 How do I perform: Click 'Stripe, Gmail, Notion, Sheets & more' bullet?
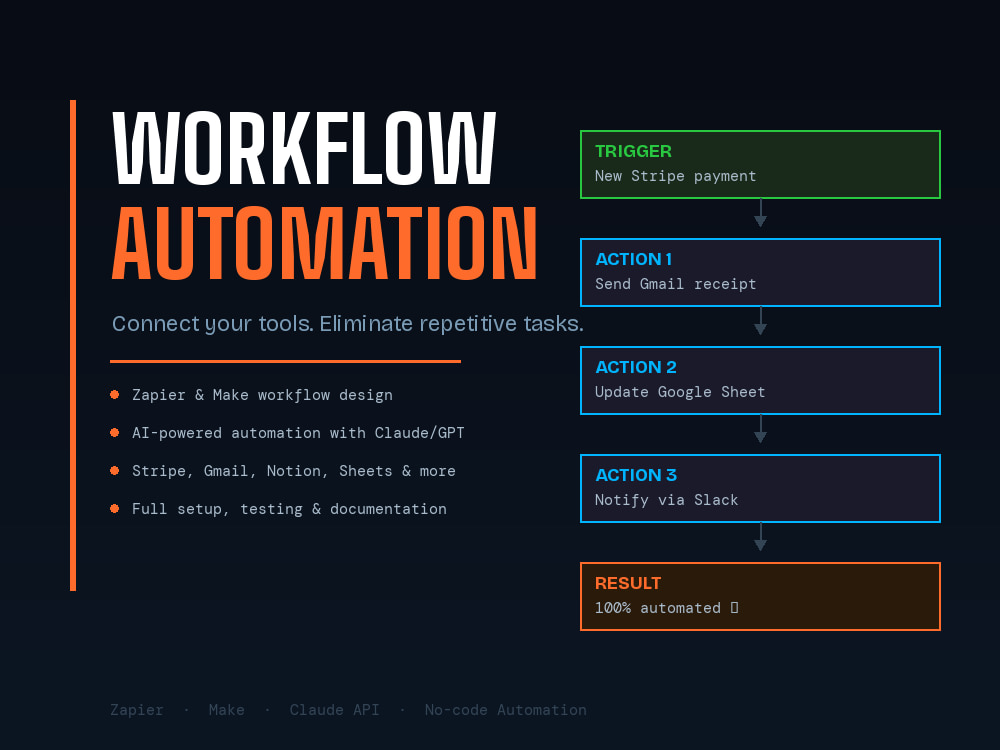pyautogui.click(x=293, y=471)
